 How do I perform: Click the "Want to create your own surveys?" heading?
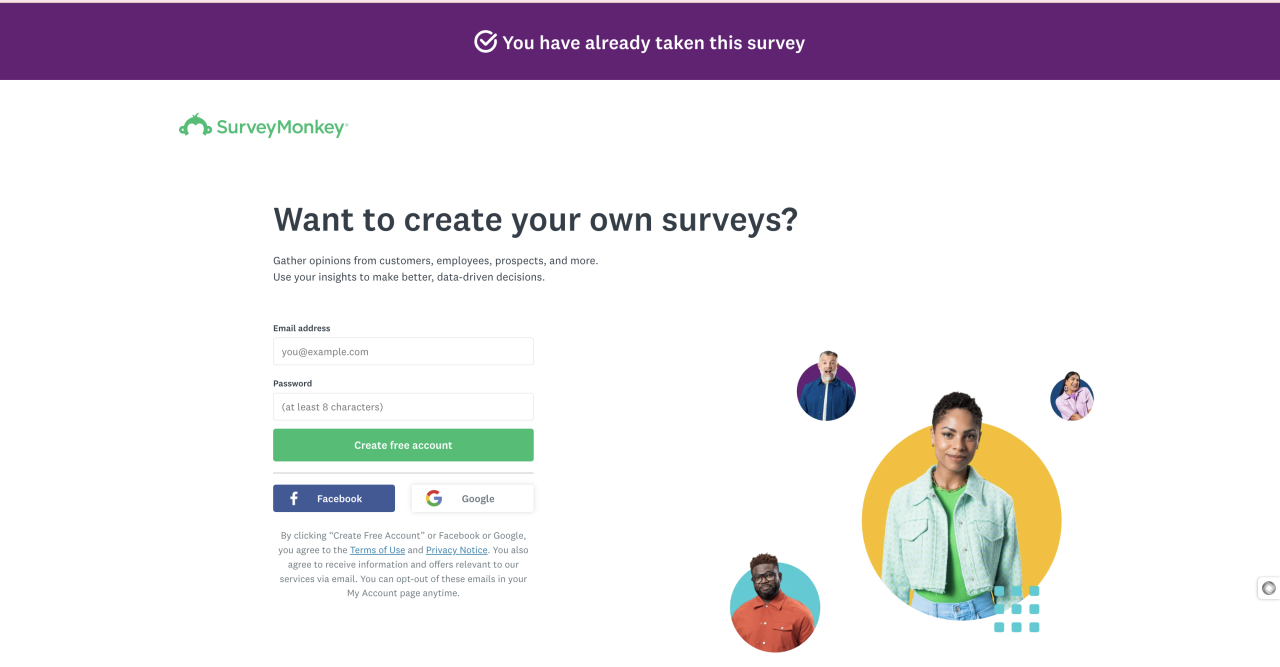tap(535, 219)
